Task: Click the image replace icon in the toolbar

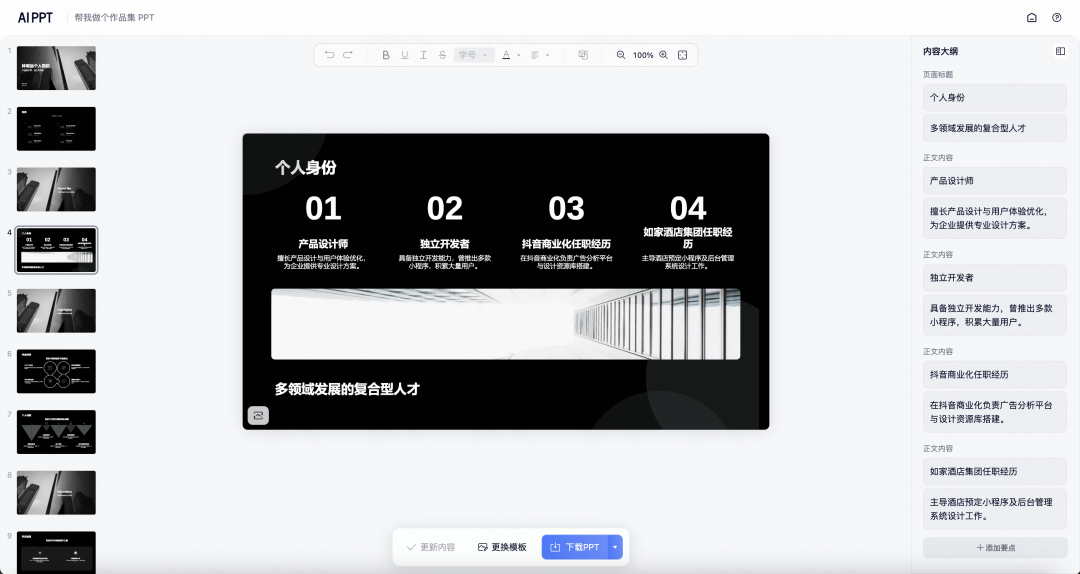Action: click(583, 55)
